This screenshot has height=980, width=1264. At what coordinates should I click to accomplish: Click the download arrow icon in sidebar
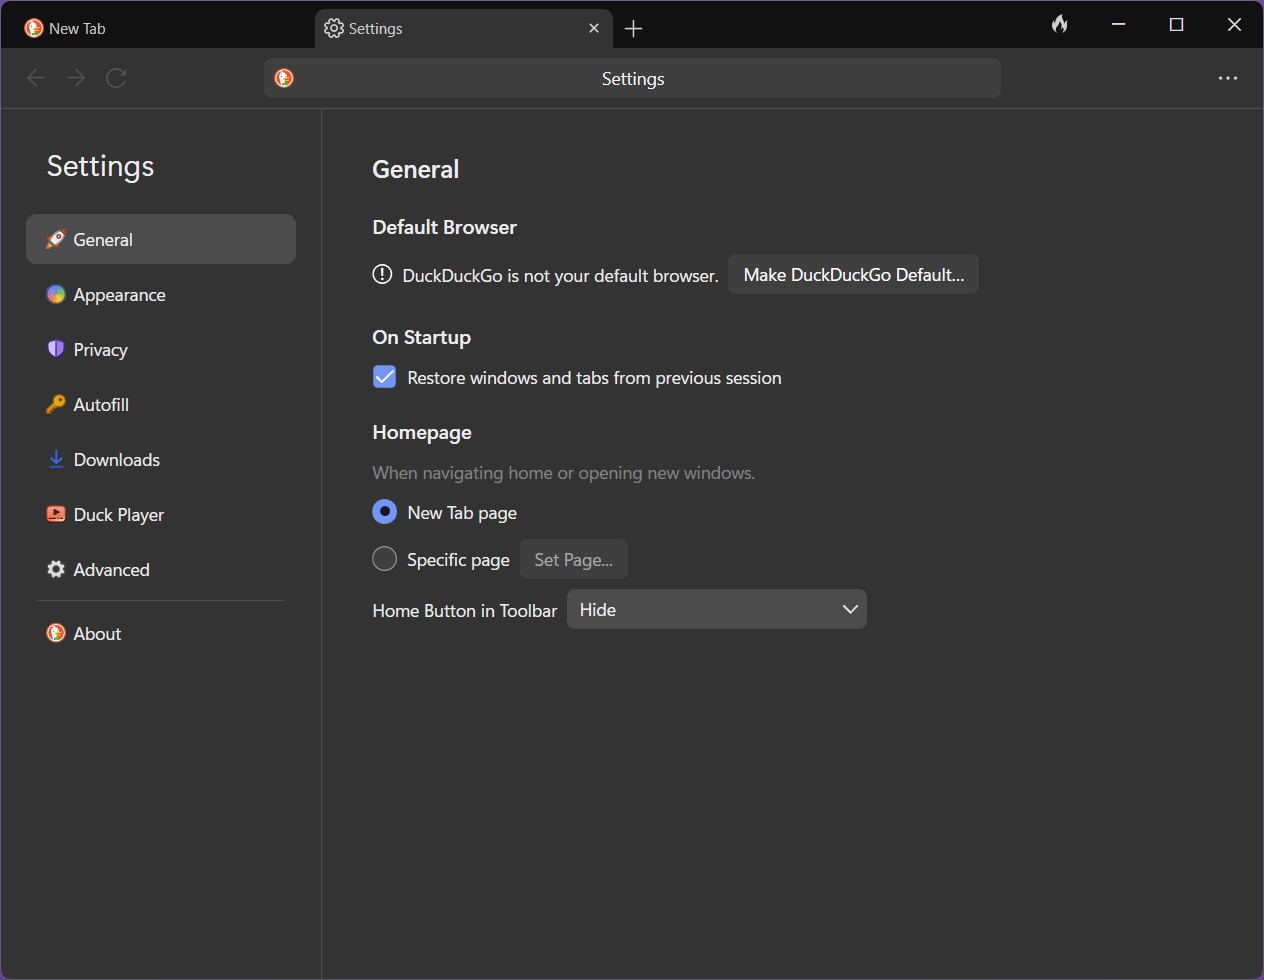pyautogui.click(x=56, y=459)
